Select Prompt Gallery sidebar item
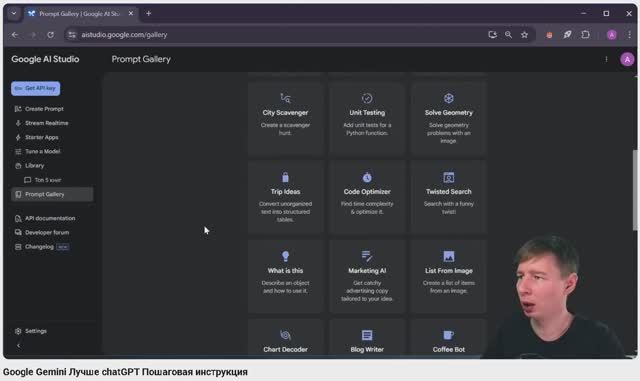The image size is (640, 381). (52, 194)
